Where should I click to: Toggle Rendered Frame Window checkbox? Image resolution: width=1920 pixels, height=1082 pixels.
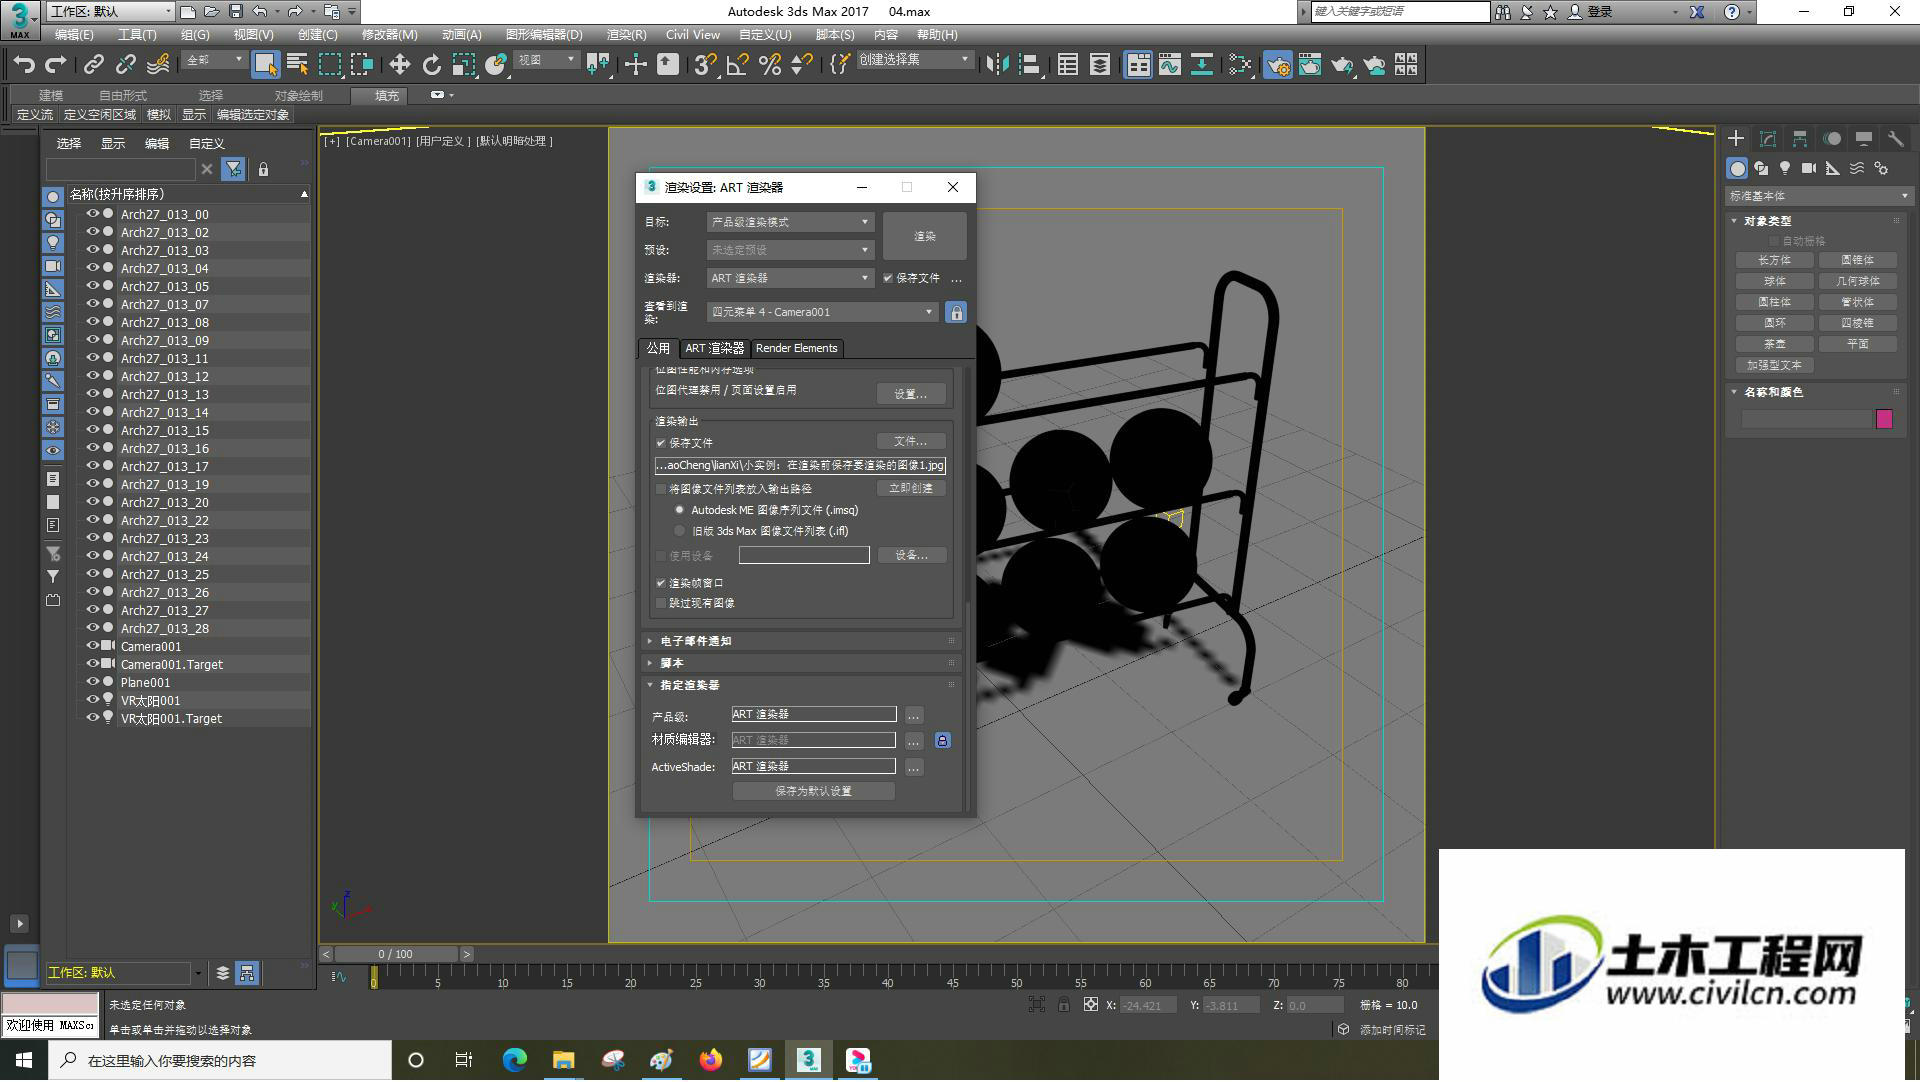(661, 584)
